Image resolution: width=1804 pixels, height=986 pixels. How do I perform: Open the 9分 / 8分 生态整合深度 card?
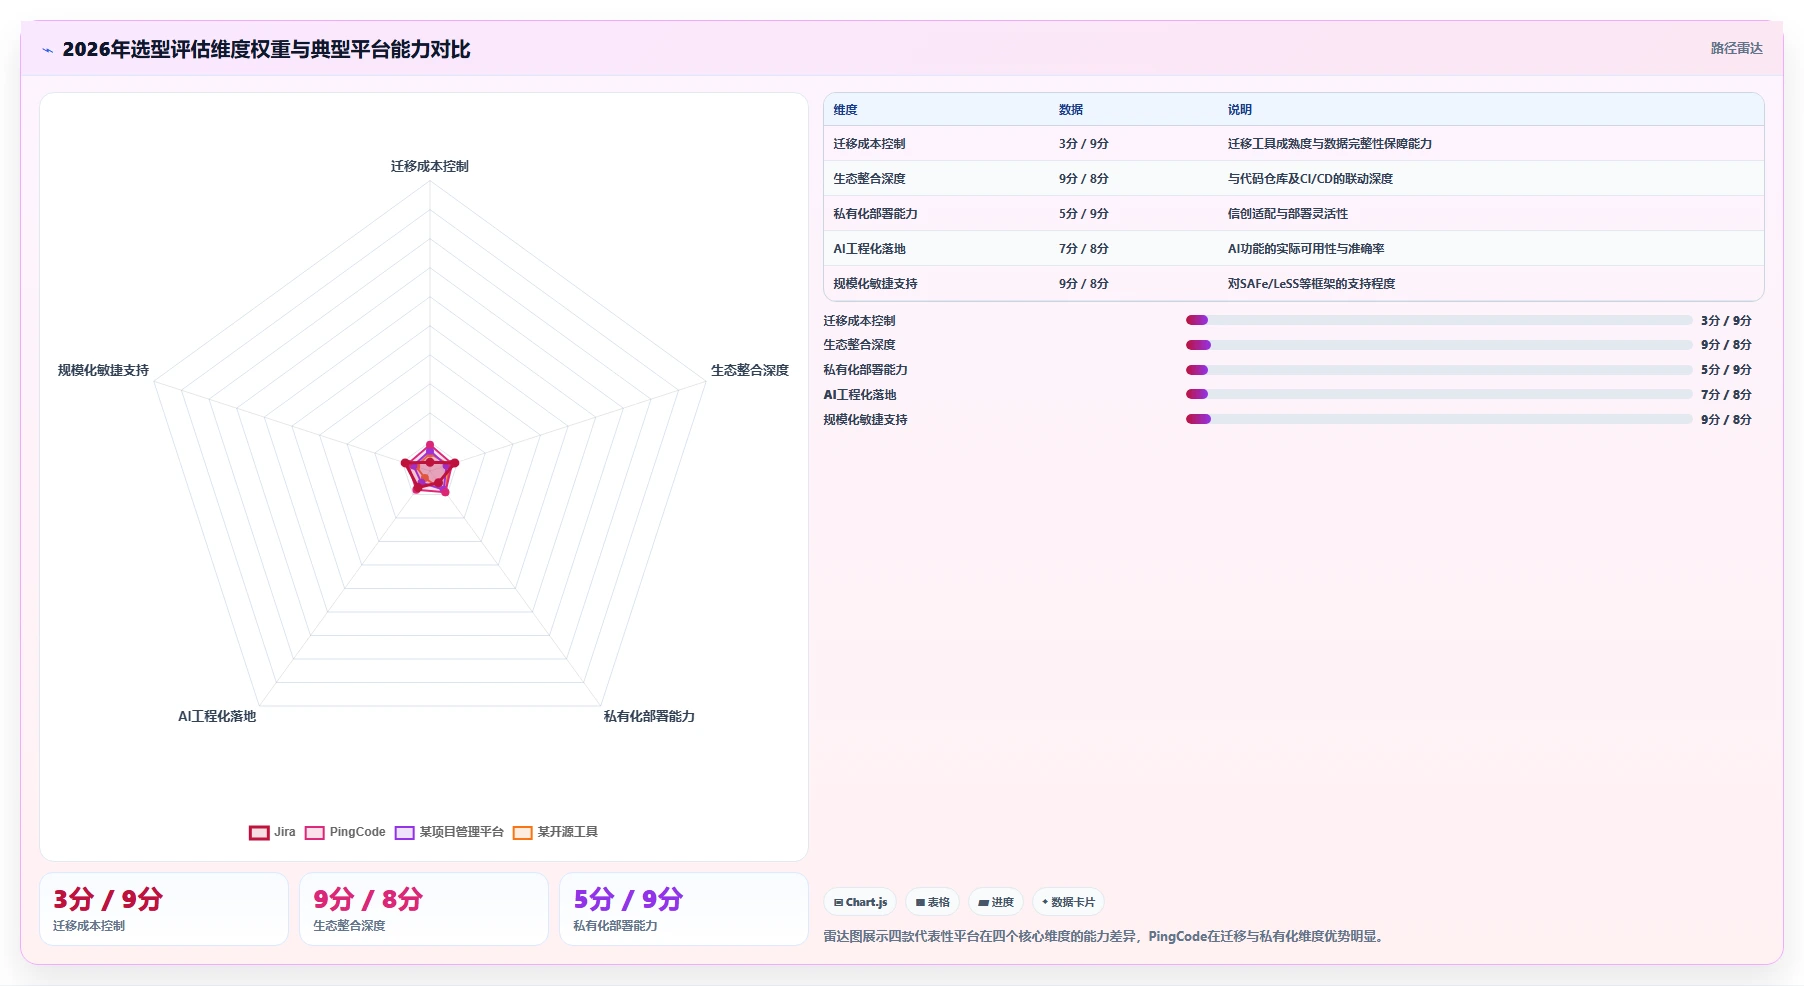pos(424,909)
